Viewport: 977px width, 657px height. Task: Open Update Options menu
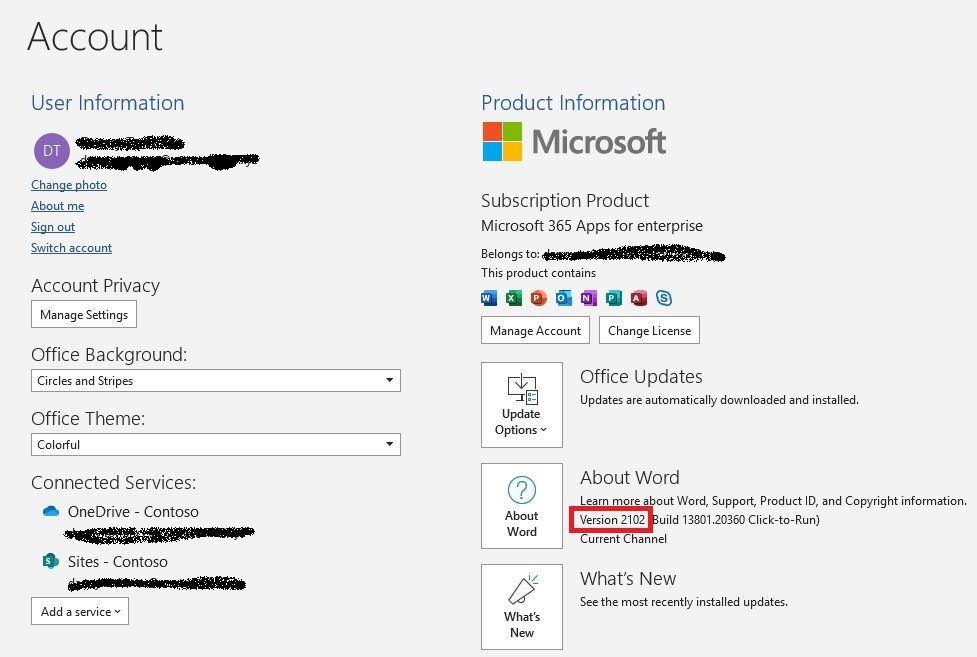tap(522, 405)
